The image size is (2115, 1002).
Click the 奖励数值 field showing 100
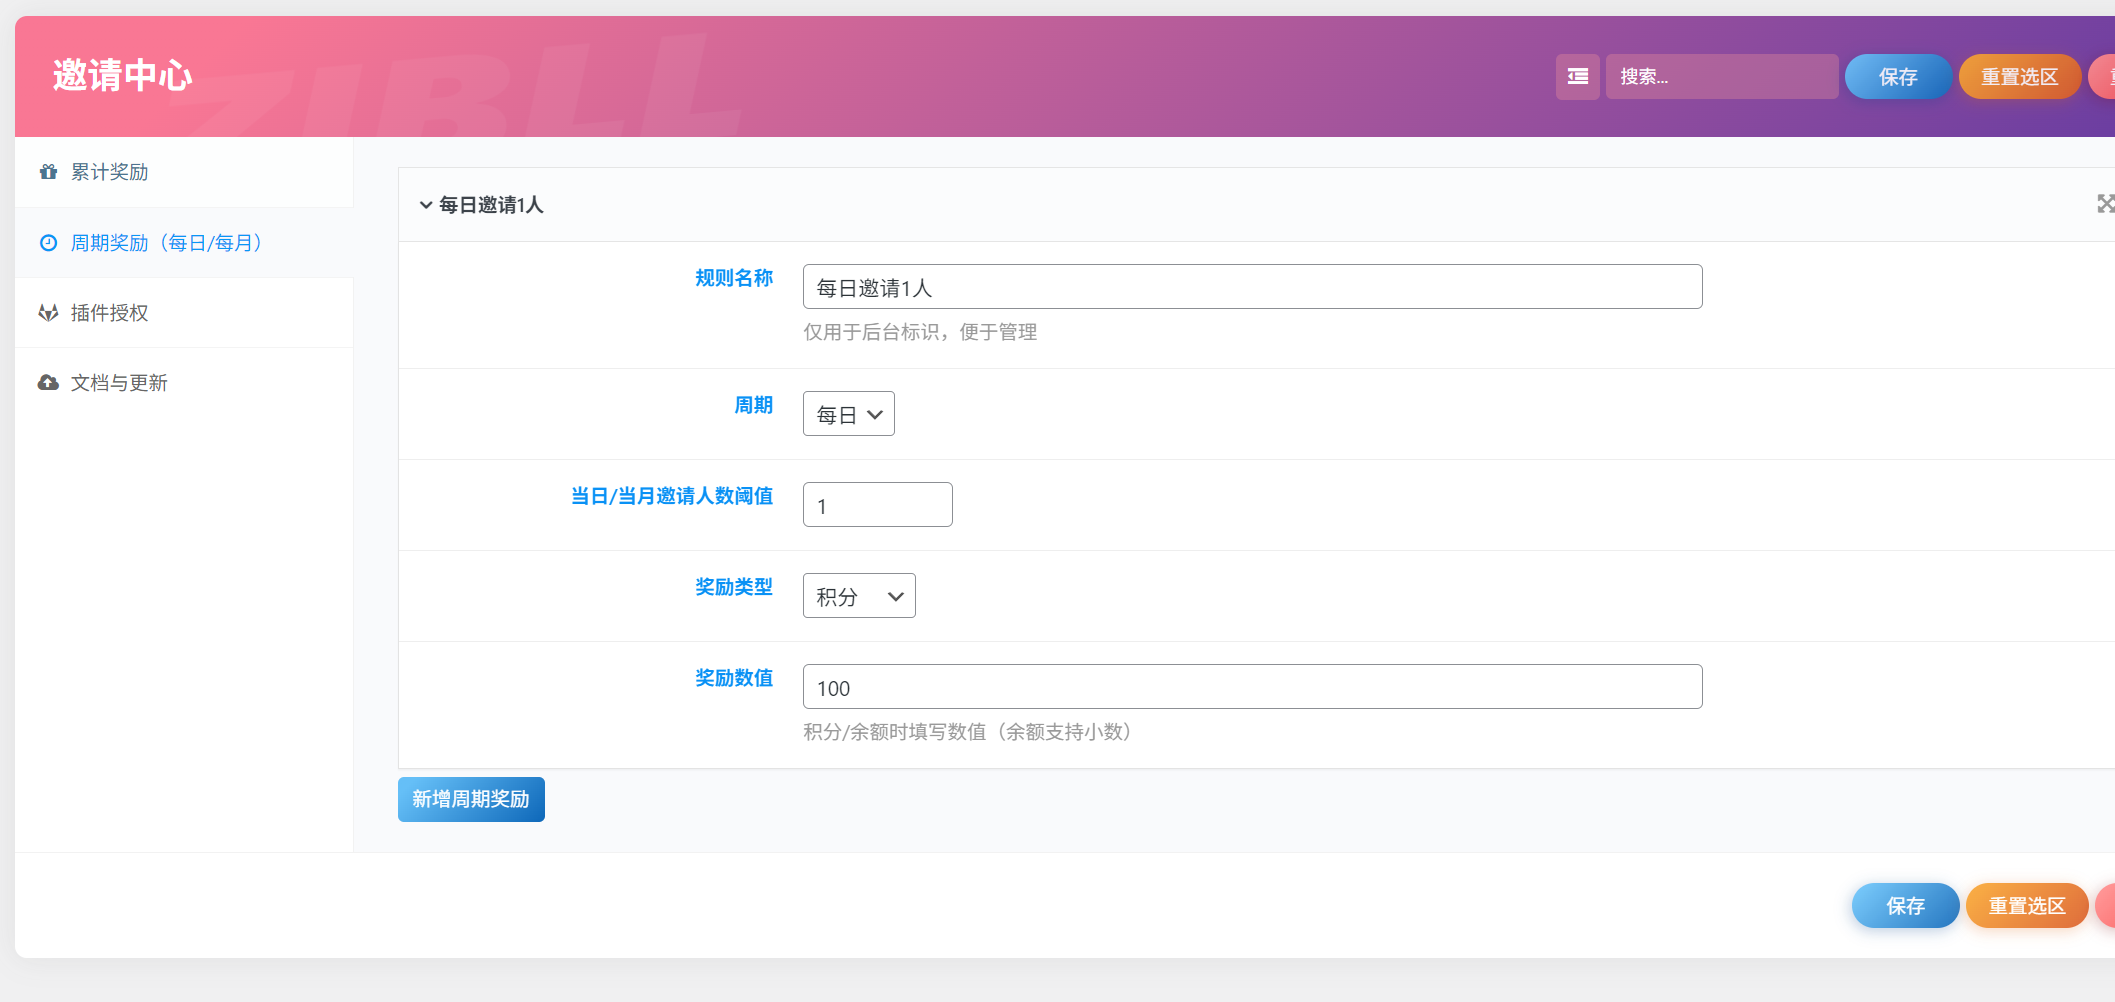[x=1250, y=686]
